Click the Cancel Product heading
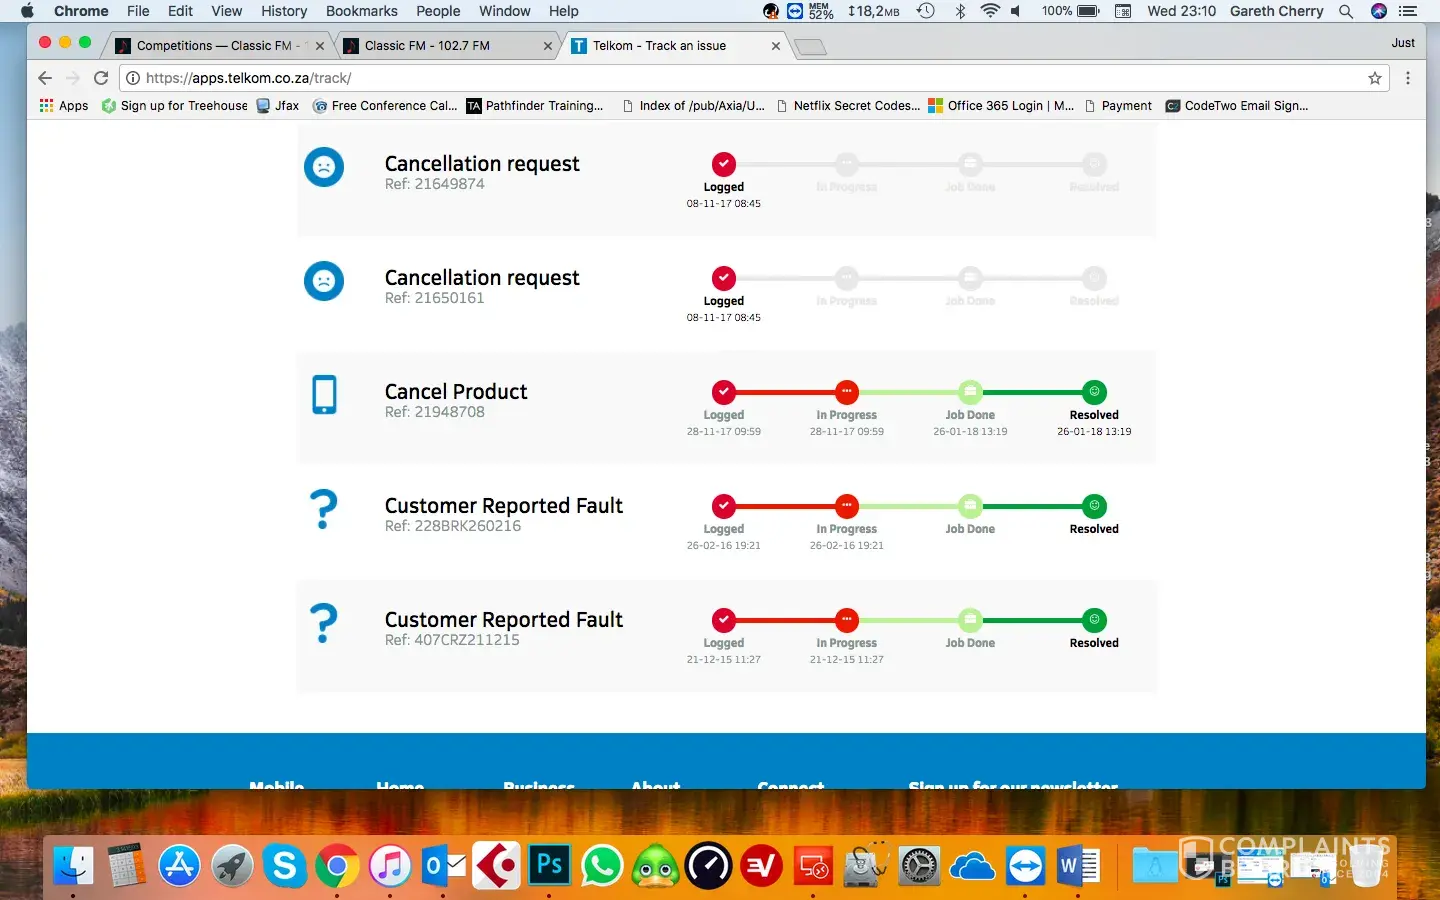 tap(456, 391)
